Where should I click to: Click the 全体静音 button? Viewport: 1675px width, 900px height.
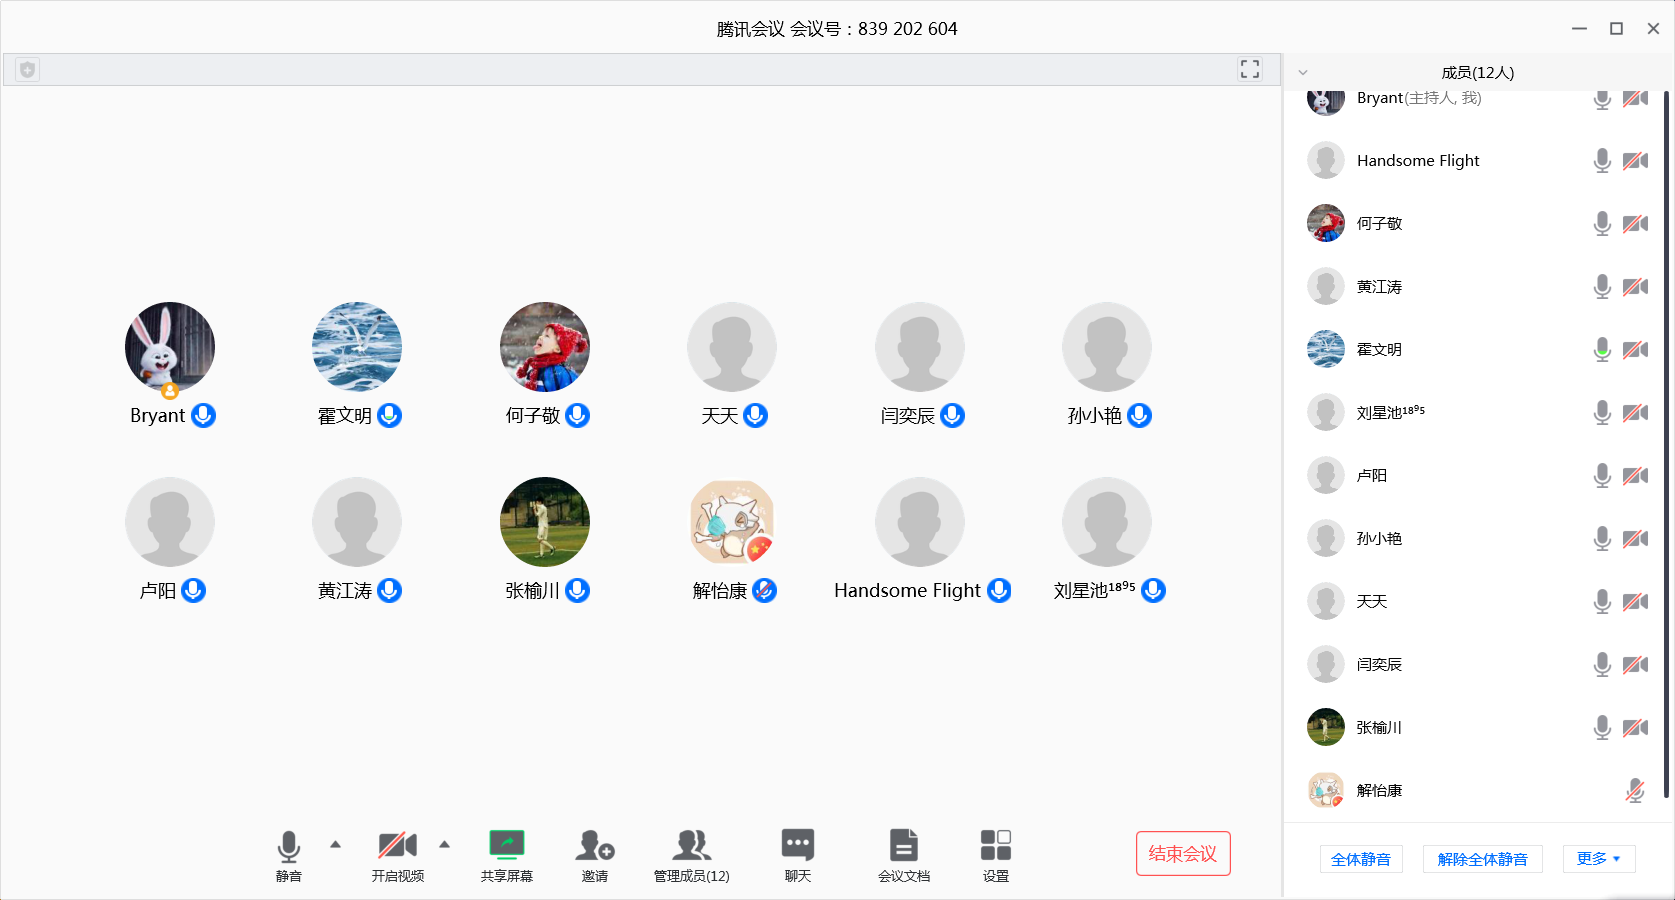point(1361,859)
